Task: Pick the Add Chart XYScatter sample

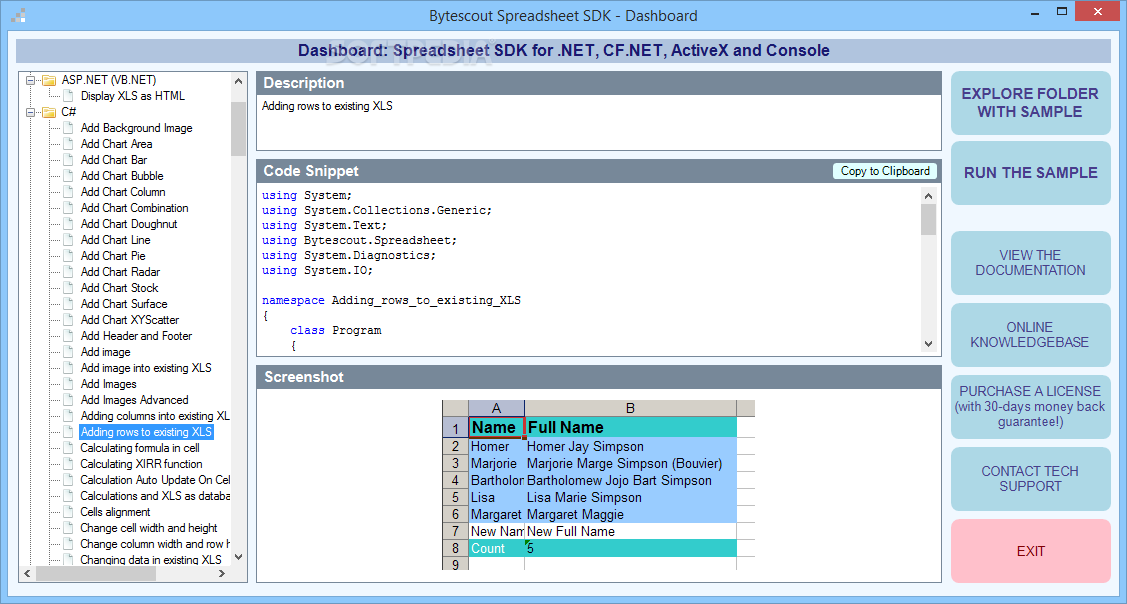Action: tap(130, 320)
